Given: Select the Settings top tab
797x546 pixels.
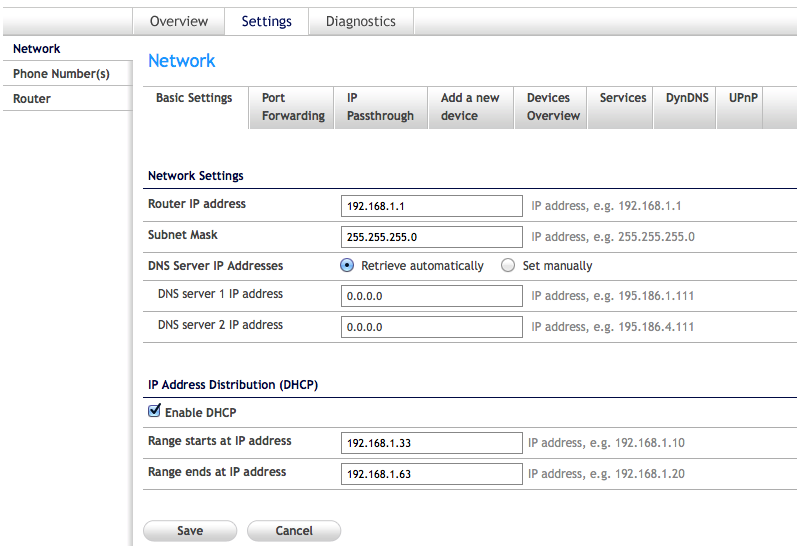Looking at the screenshot, I should (266, 21).
